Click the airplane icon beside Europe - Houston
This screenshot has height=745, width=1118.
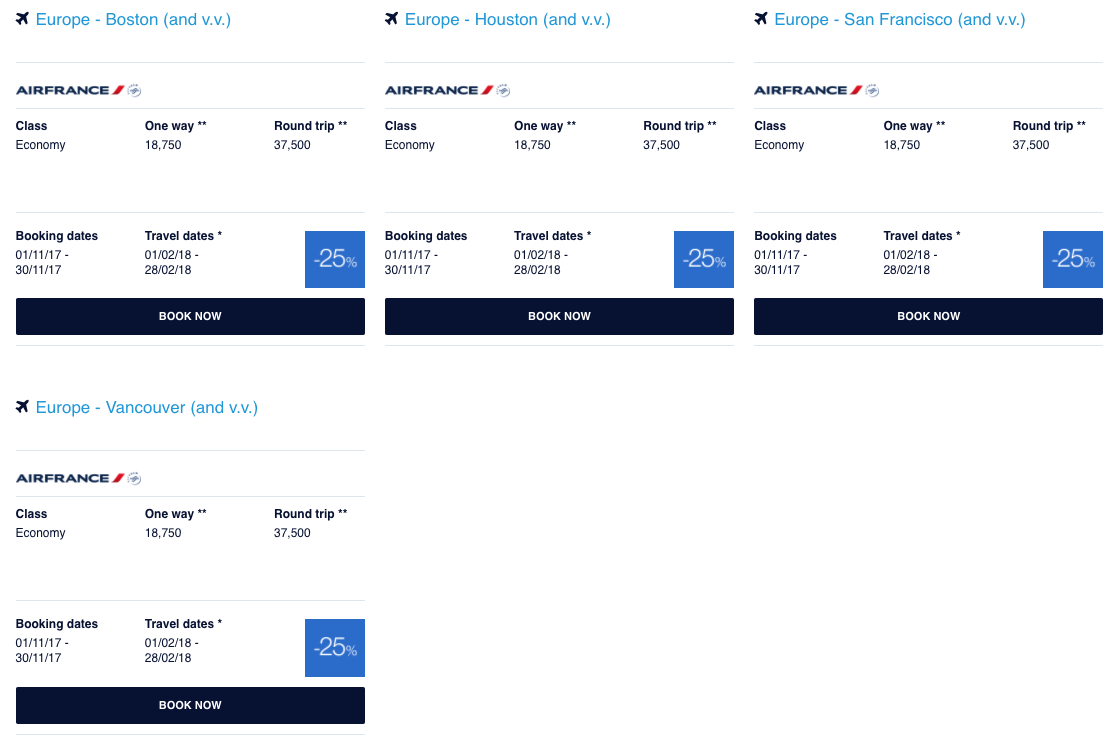point(391,19)
